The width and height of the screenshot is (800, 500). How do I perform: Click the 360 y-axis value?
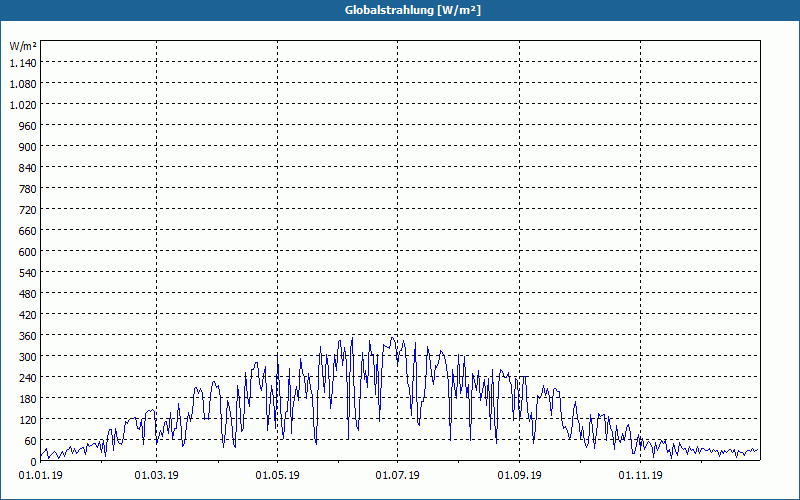tap(29, 336)
